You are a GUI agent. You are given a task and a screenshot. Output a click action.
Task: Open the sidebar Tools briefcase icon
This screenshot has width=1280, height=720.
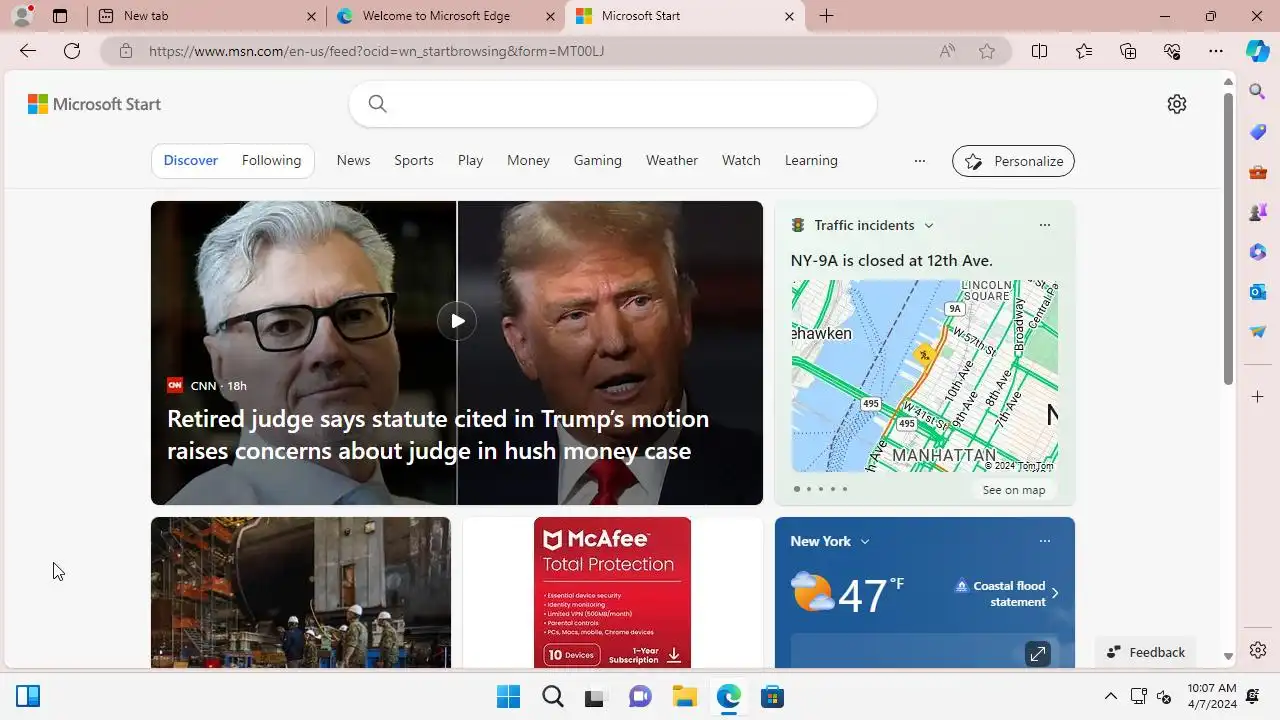point(1258,172)
